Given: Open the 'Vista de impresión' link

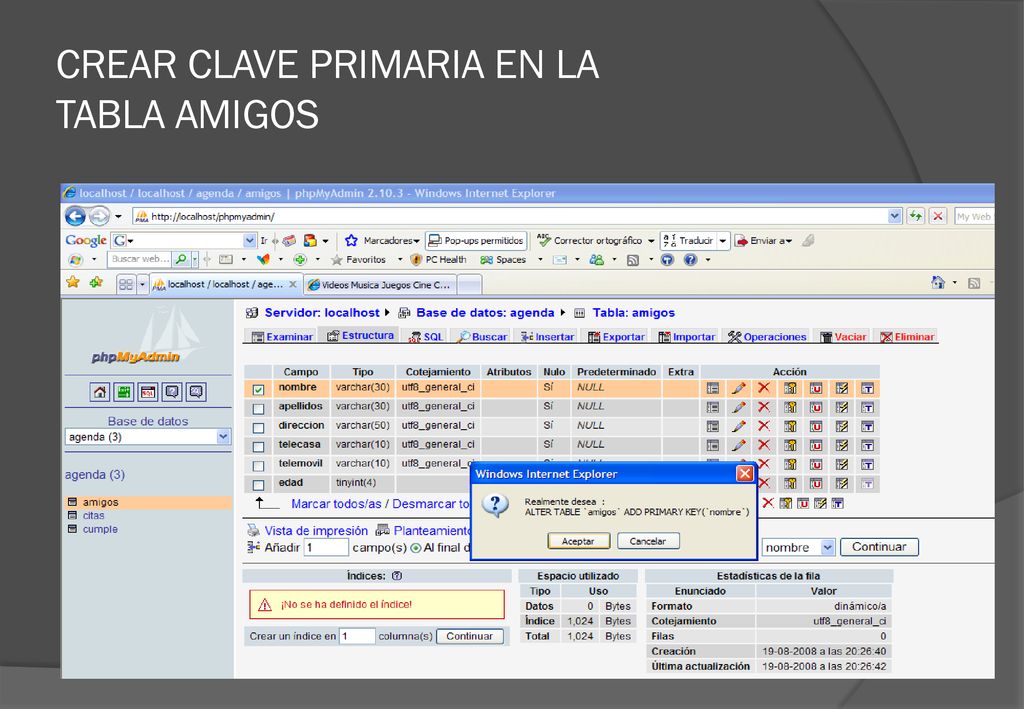Looking at the screenshot, I should (315, 531).
